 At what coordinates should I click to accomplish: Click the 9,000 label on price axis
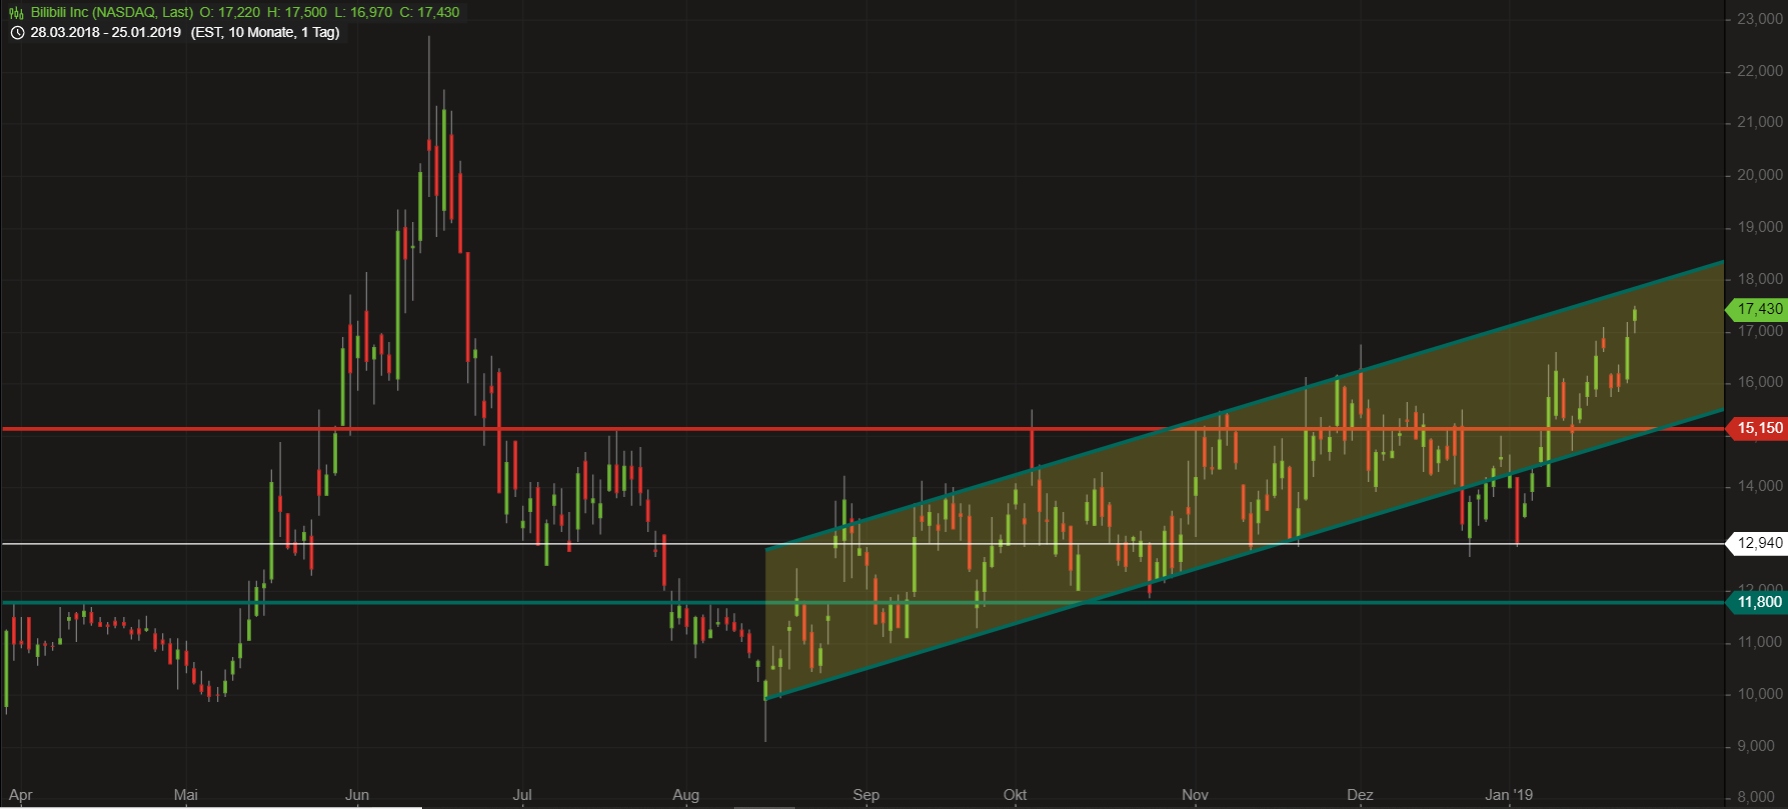click(x=1759, y=746)
